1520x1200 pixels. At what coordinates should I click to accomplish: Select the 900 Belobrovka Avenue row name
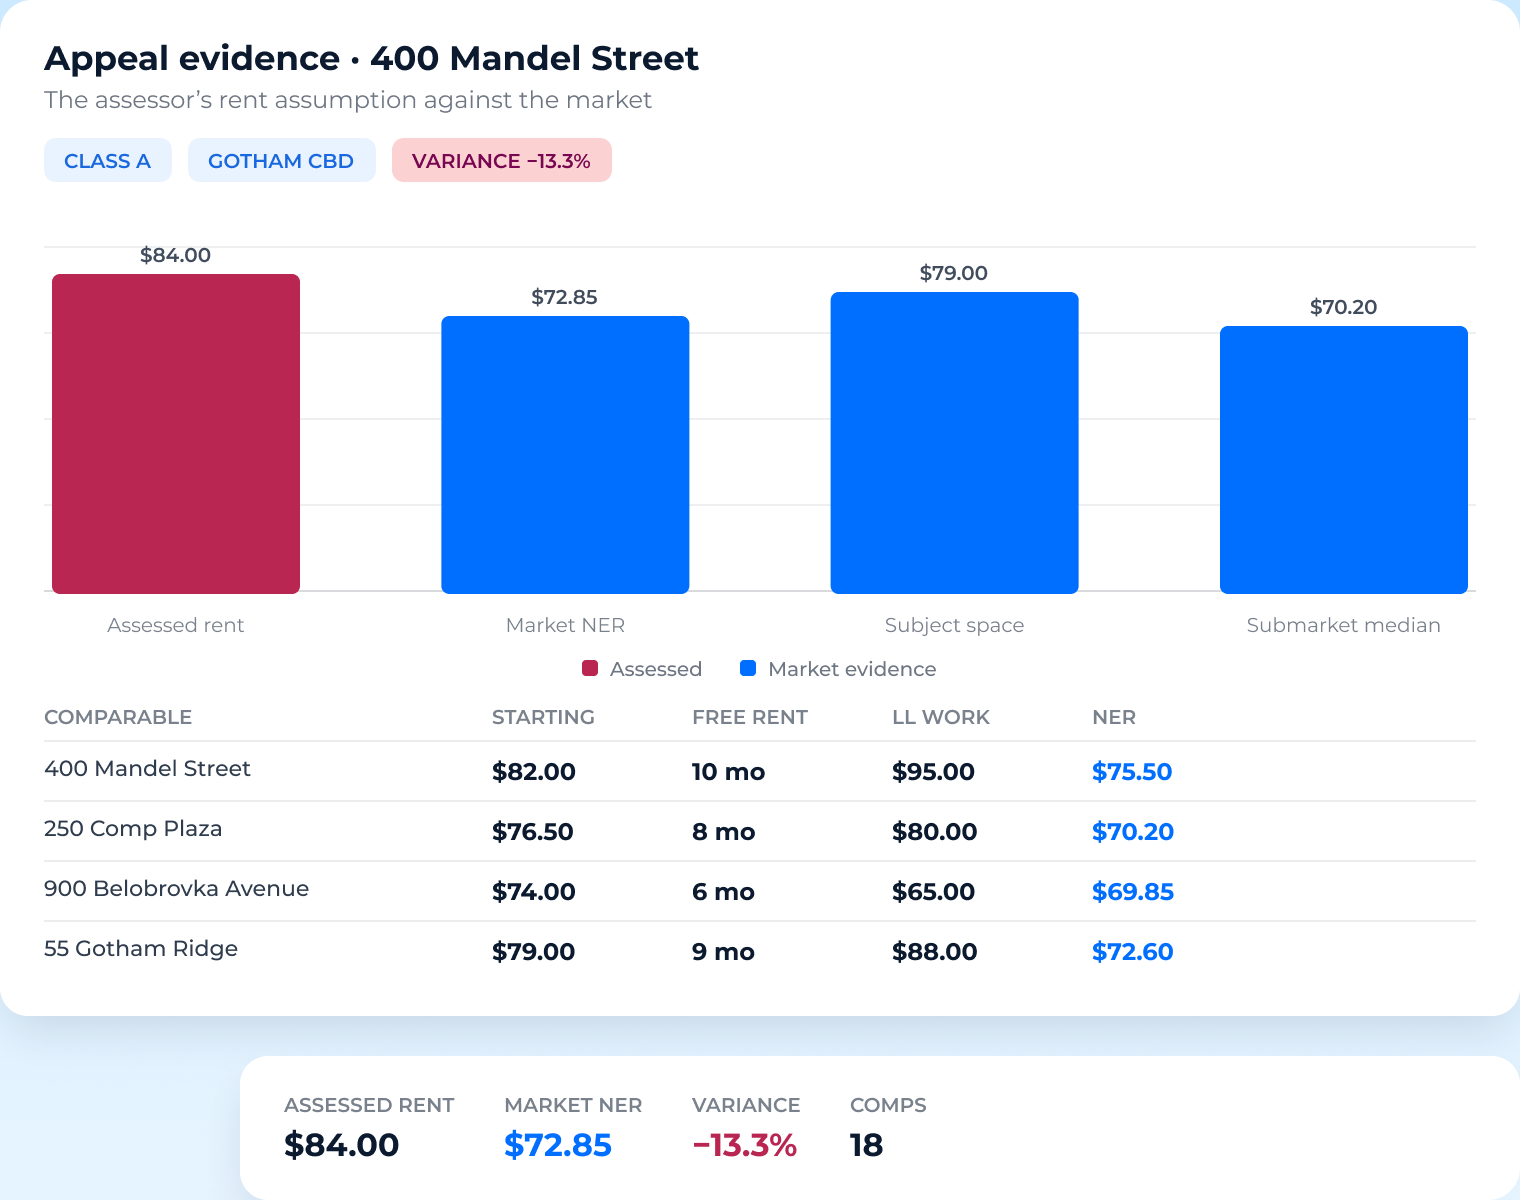(x=176, y=888)
